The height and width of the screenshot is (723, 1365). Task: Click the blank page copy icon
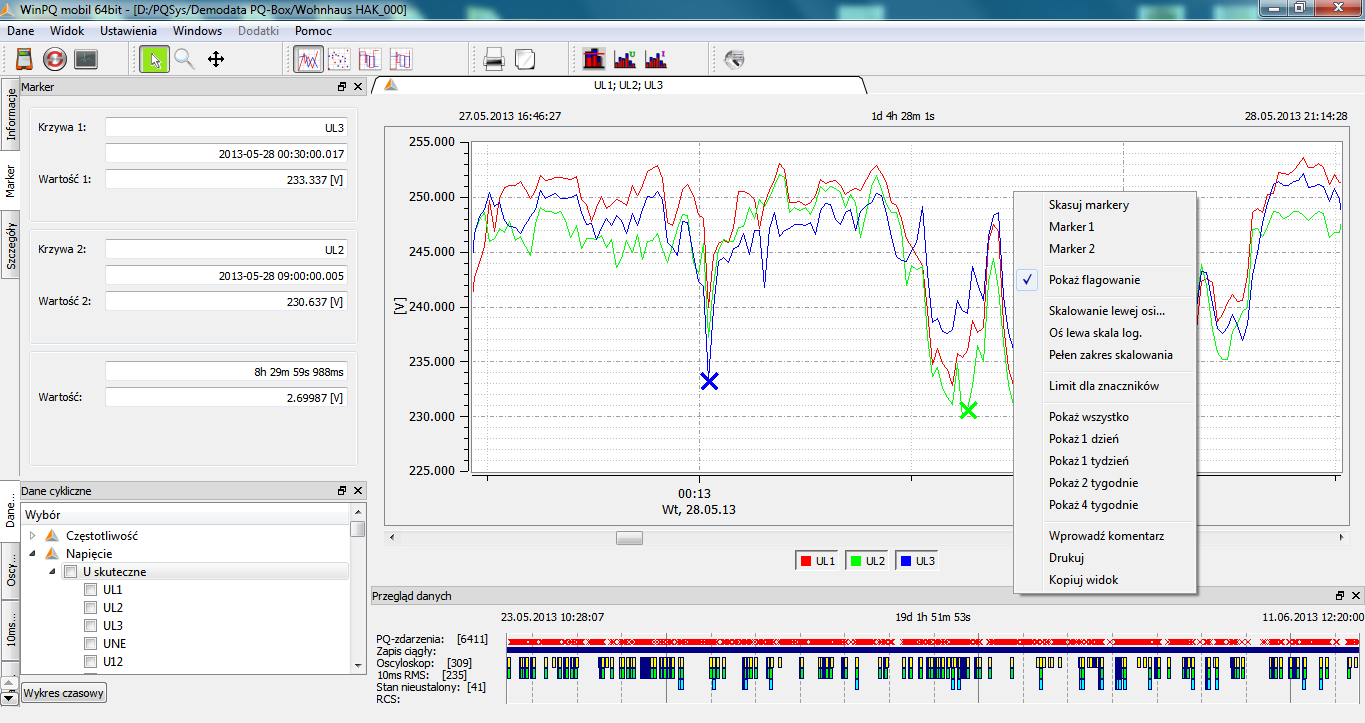(525, 59)
